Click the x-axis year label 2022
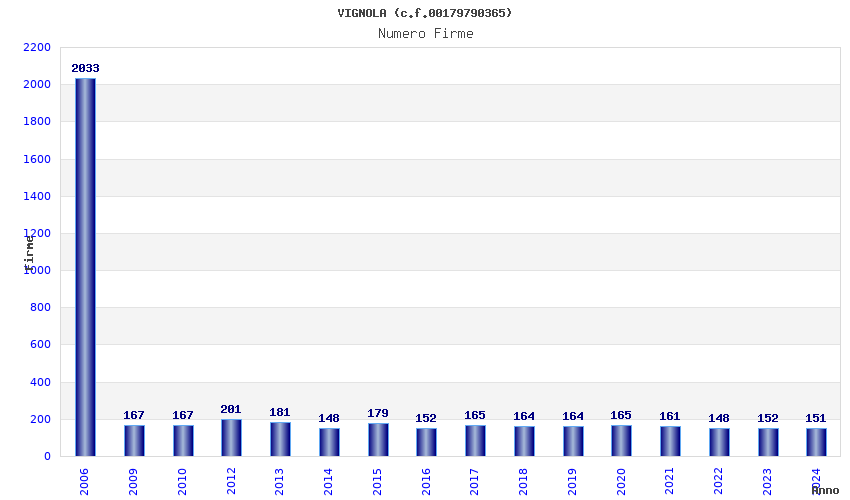Viewport: 850px width, 500px height. coord(719,482)
